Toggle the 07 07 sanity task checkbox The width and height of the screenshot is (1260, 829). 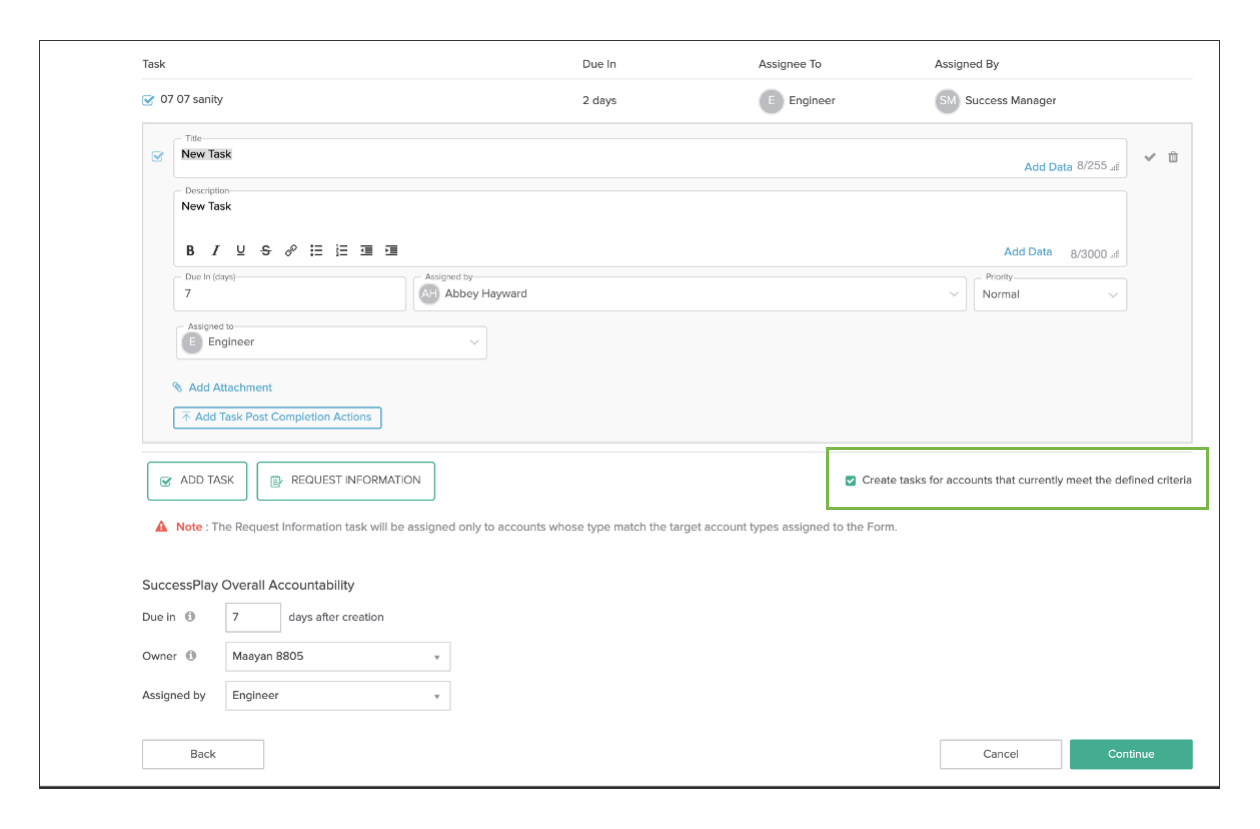pyautogui.click(x=148, y=100)
